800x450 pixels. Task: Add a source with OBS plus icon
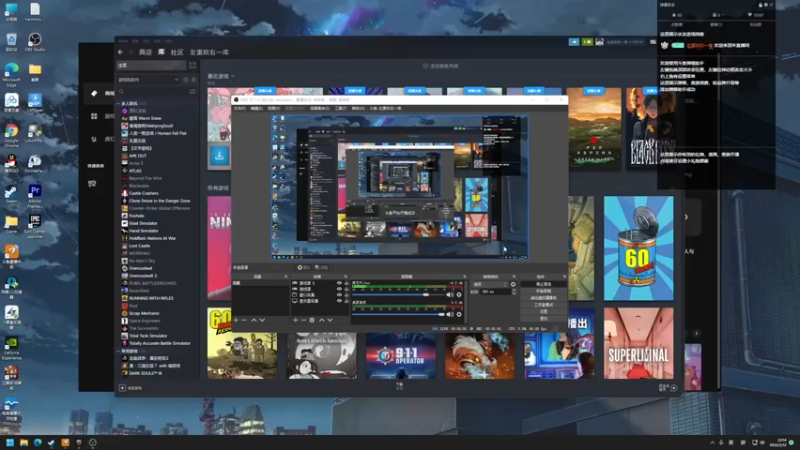point(295,320)
